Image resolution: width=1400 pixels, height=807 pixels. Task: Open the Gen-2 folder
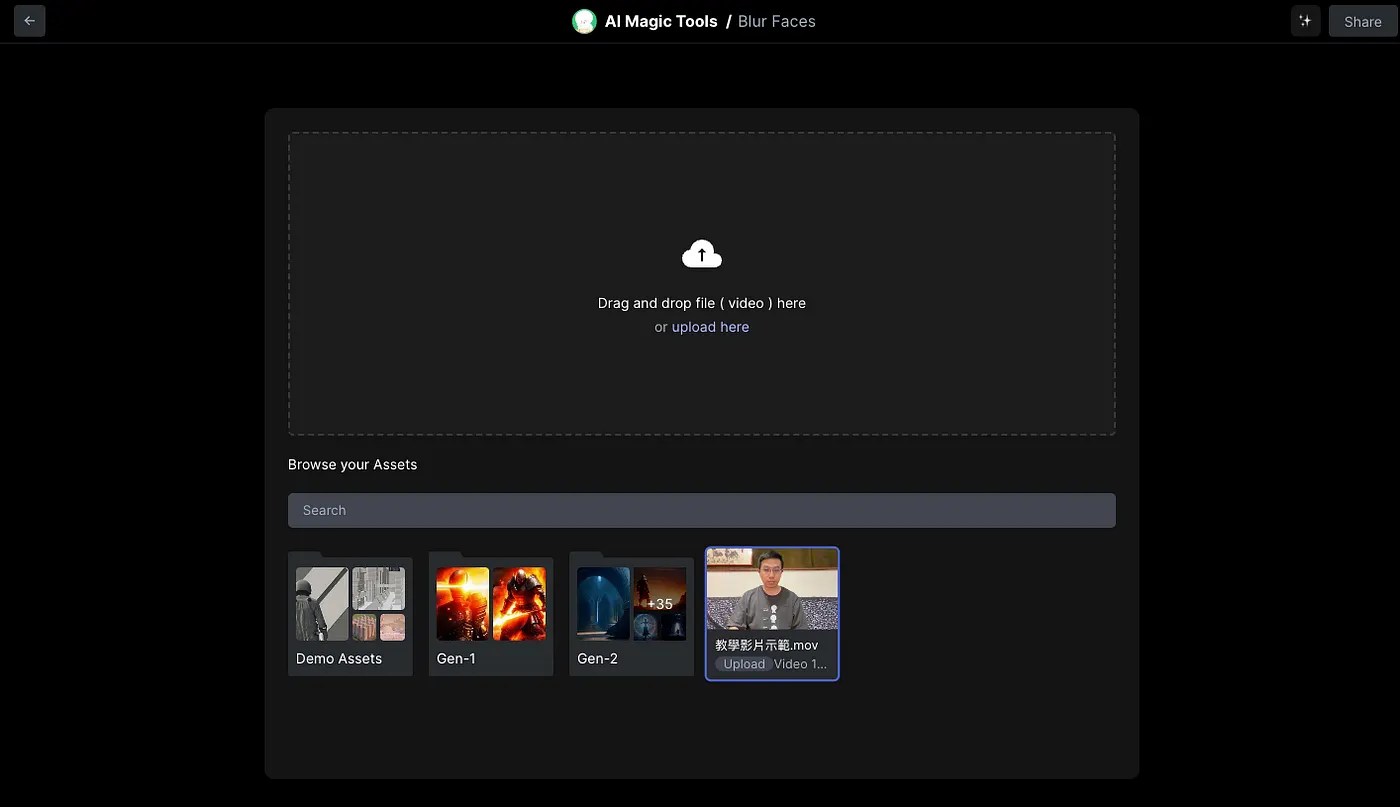click(631, 614)
